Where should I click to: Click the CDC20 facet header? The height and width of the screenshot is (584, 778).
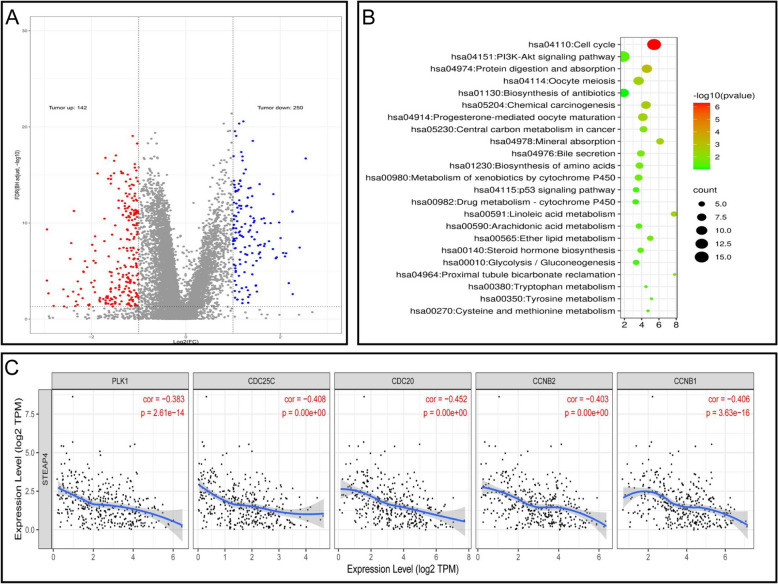click(403, 381)
